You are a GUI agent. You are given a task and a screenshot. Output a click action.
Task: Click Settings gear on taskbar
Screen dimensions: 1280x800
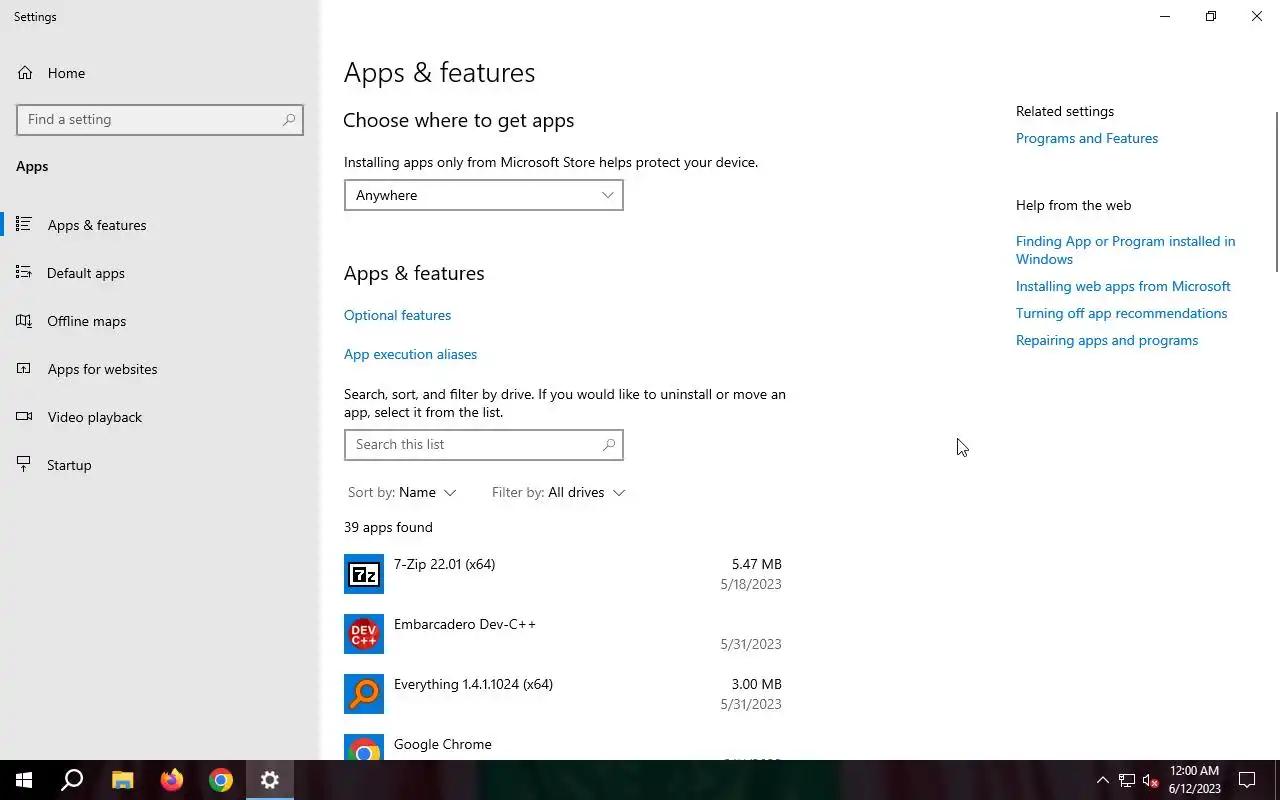[x=270, y=780]
